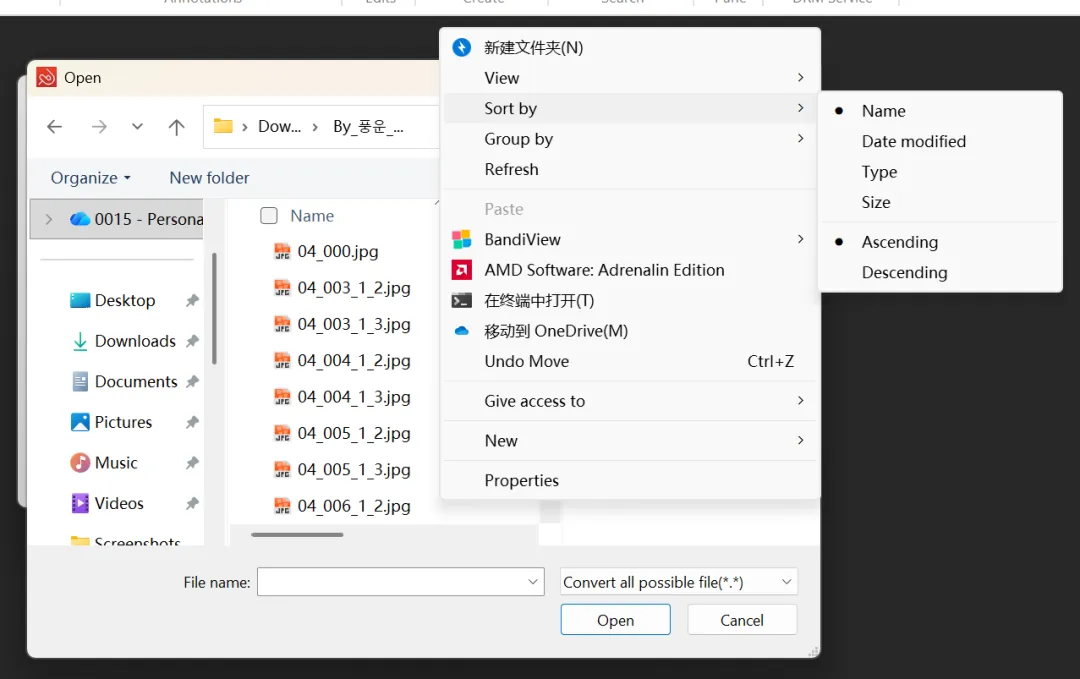Open the Organize dropdown
The image size is (1080, 679).
(x=90, y=178)
